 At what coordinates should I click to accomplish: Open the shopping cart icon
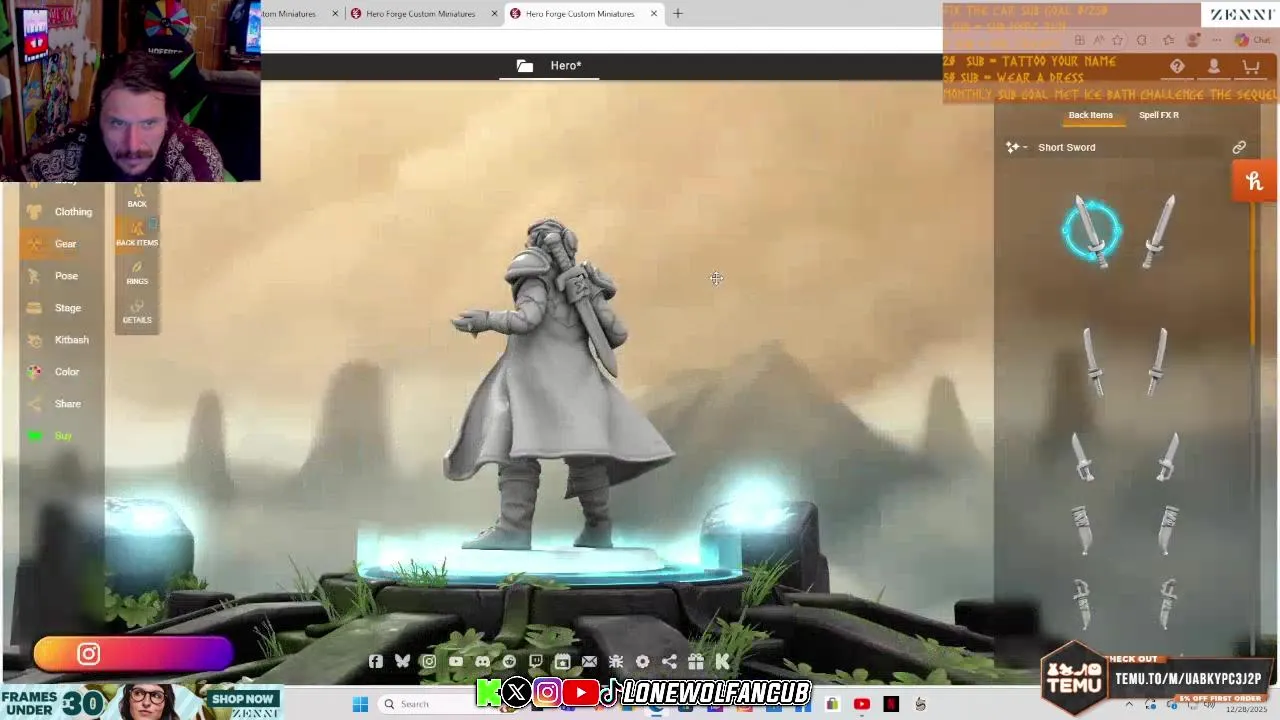point(1250,66)
